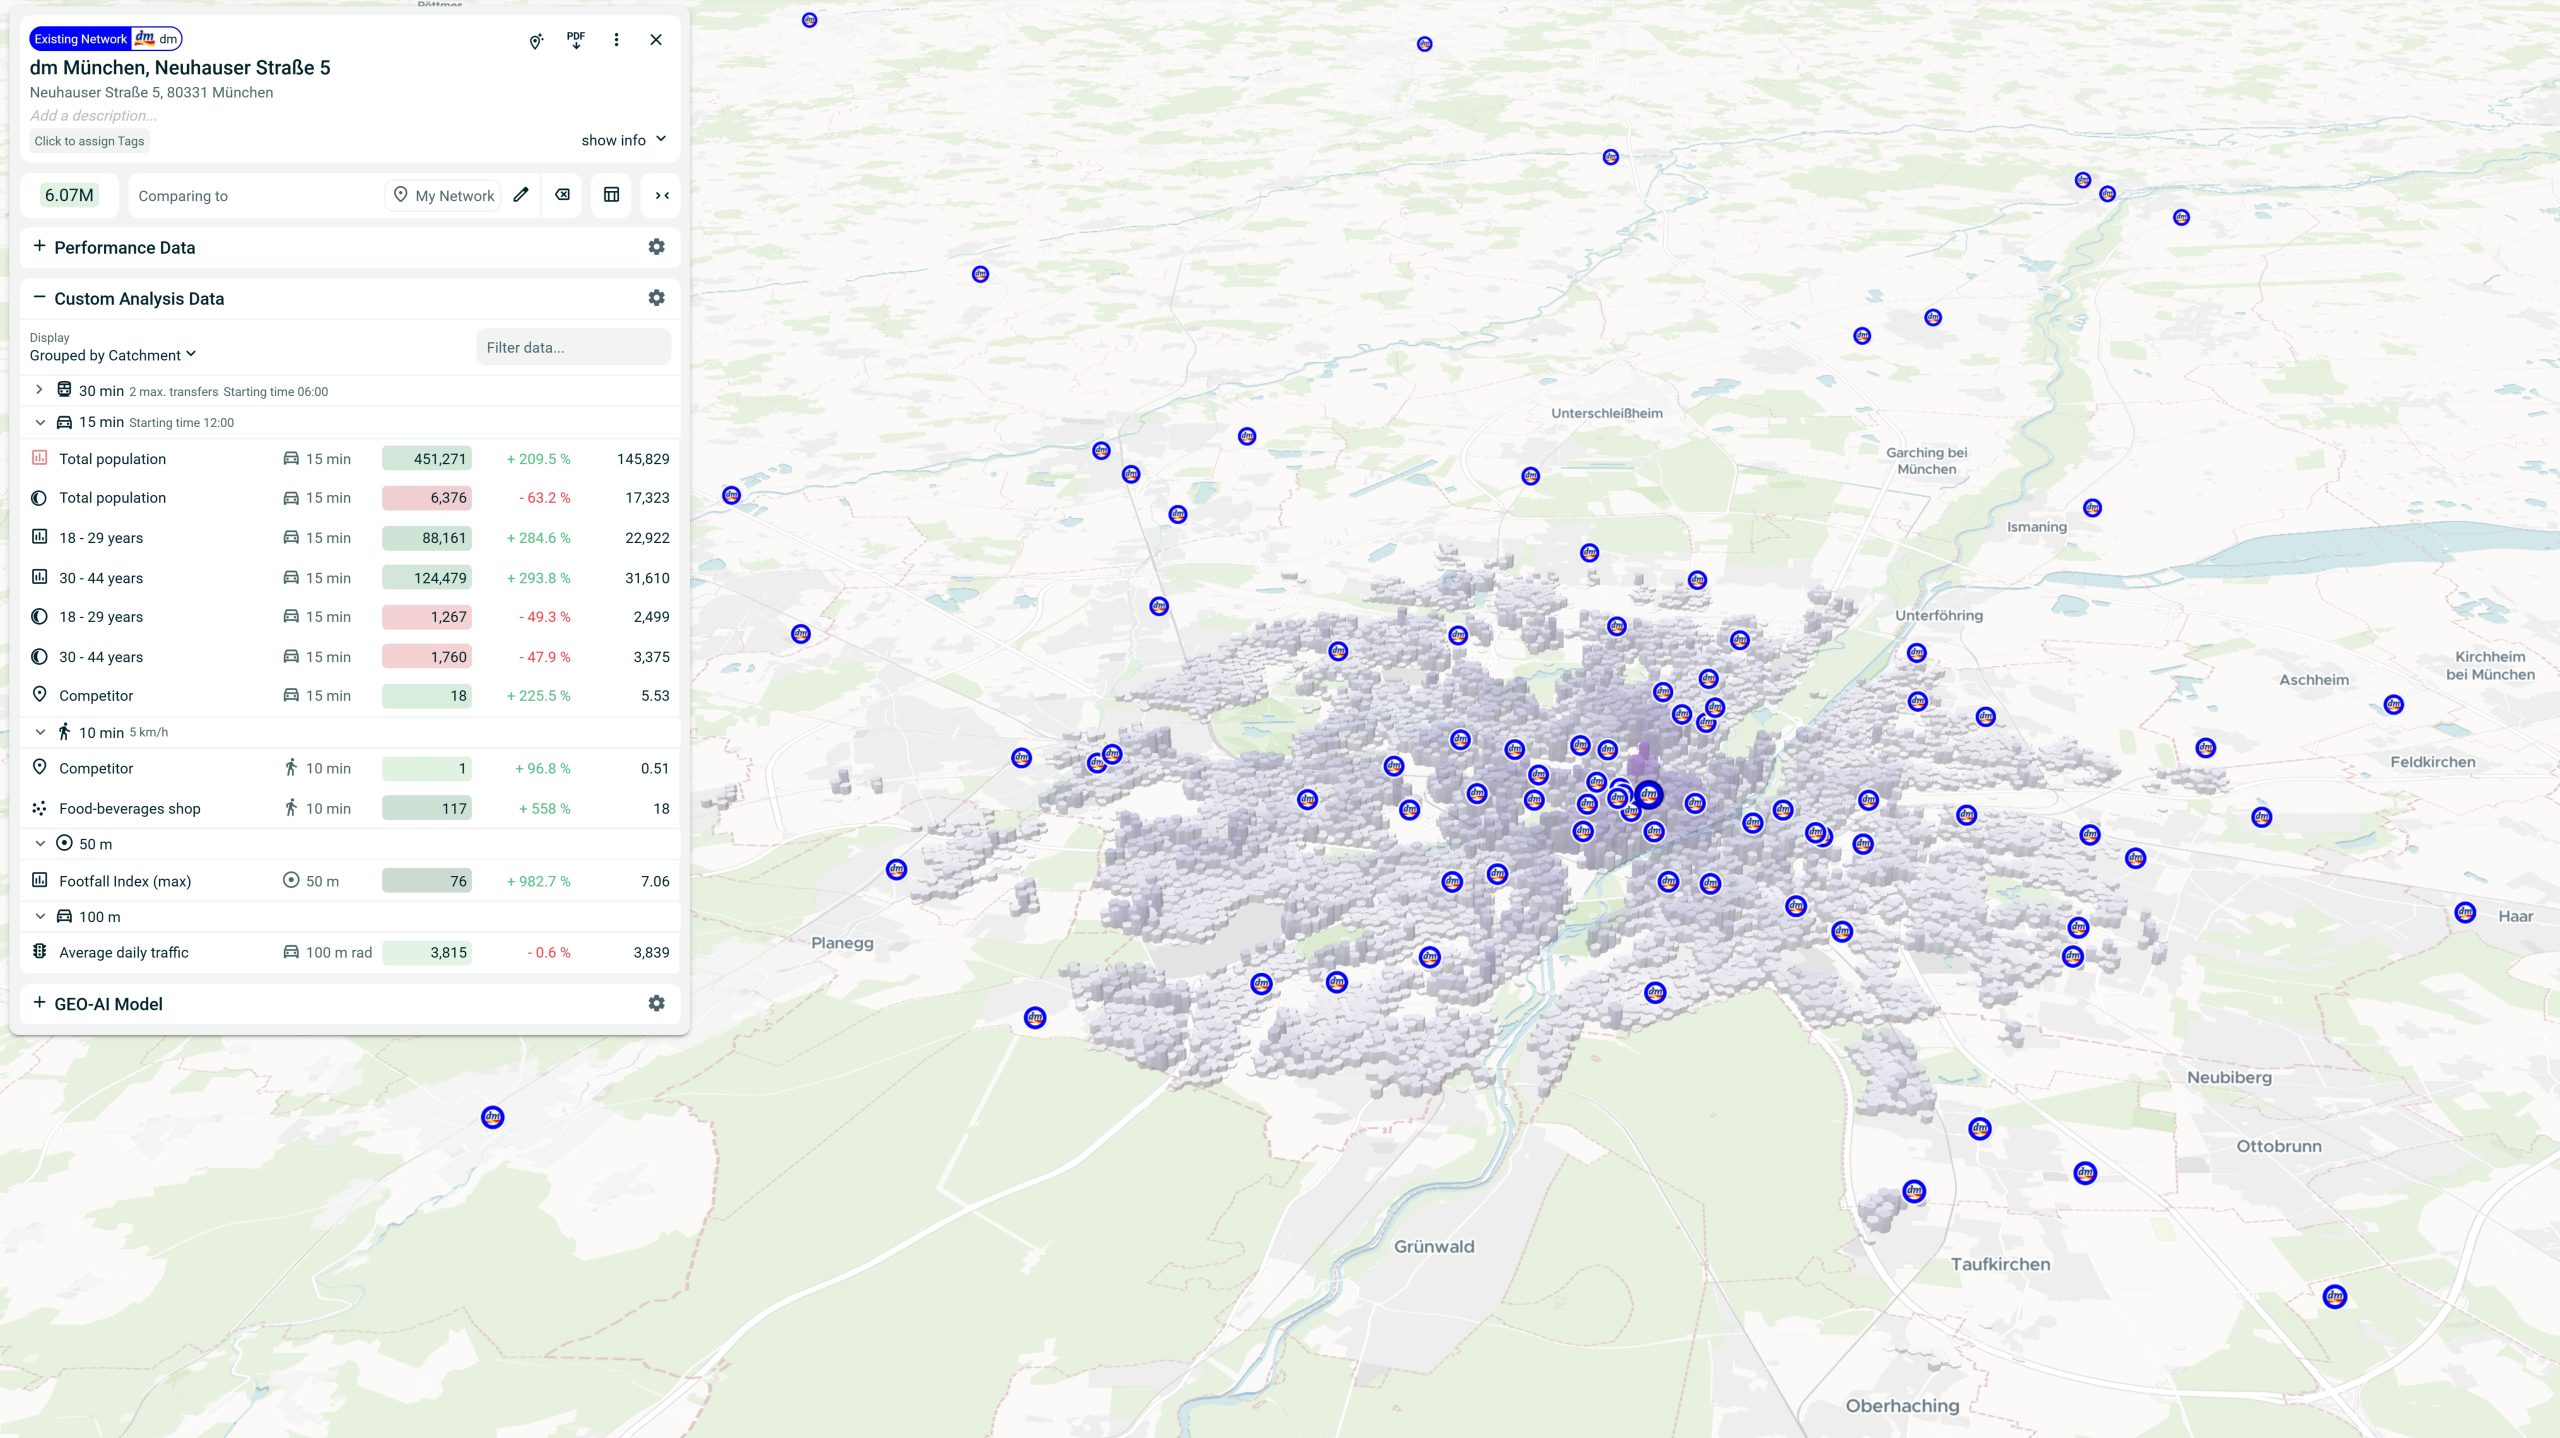Click the icon beside 18 - 29 years 88,161
Viewport: 2560px width, 1438px height.
click(39, 537)
